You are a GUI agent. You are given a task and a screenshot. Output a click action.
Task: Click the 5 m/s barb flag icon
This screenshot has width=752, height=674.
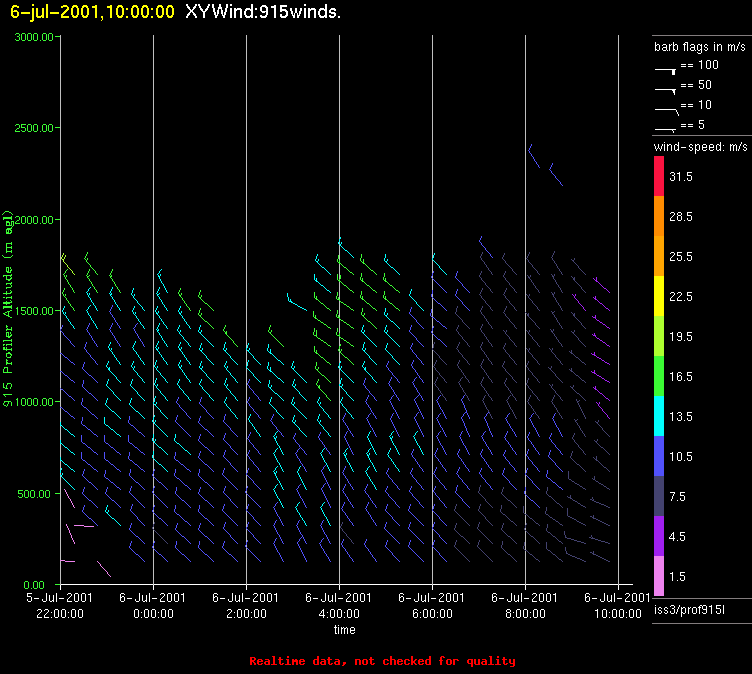tap(666, 130)
